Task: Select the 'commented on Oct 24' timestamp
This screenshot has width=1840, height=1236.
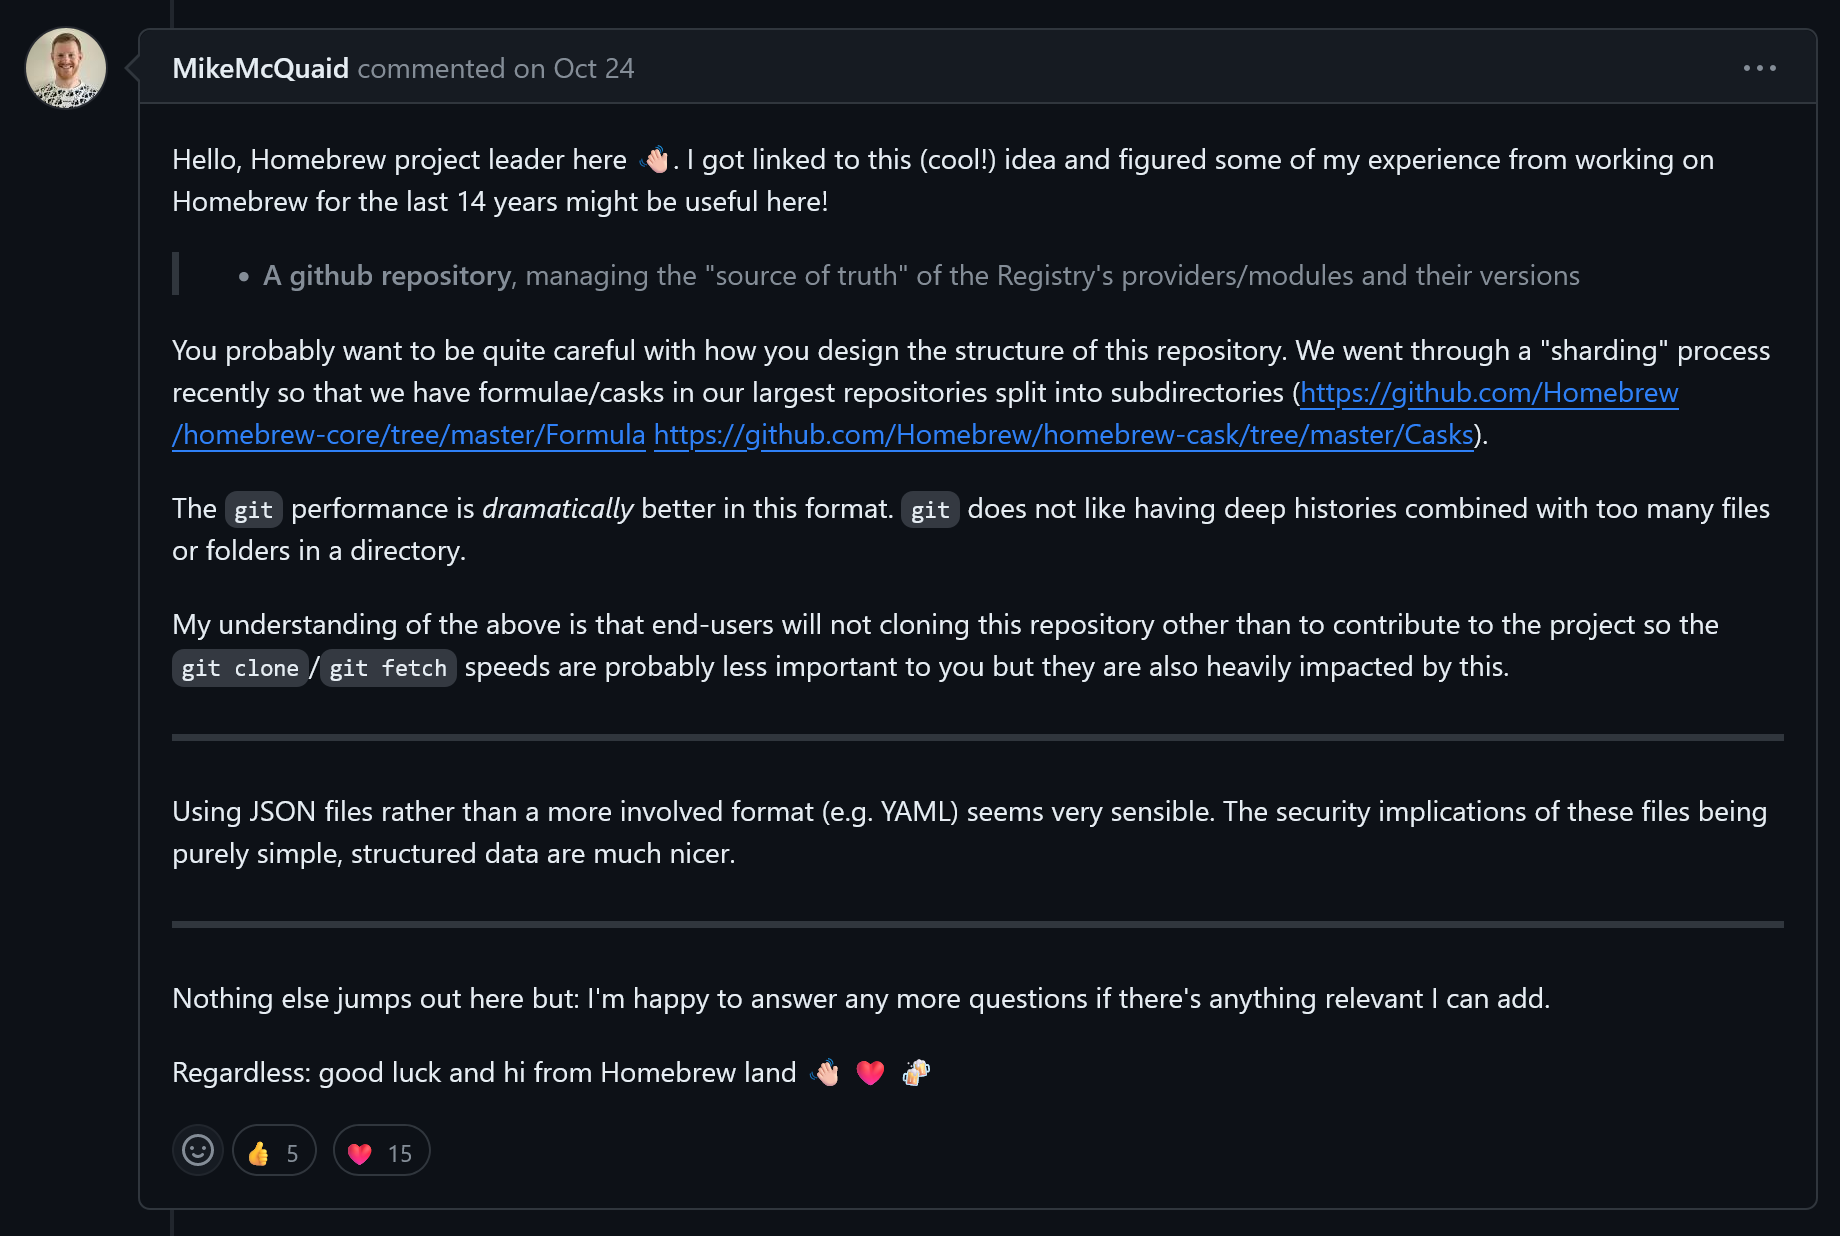Action: [x=494, y=68]
